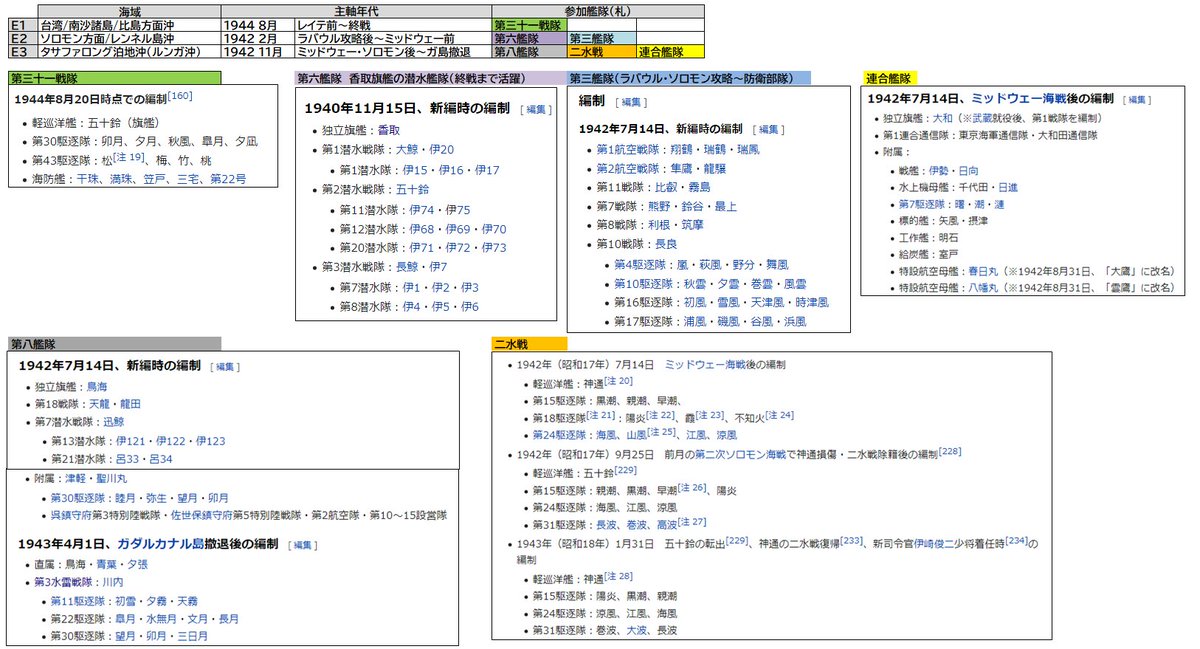The width and height of the screenshot is (1200, 649).
Task: Open the 日進 link under 水上機母艦
Action: (1009, 187)
